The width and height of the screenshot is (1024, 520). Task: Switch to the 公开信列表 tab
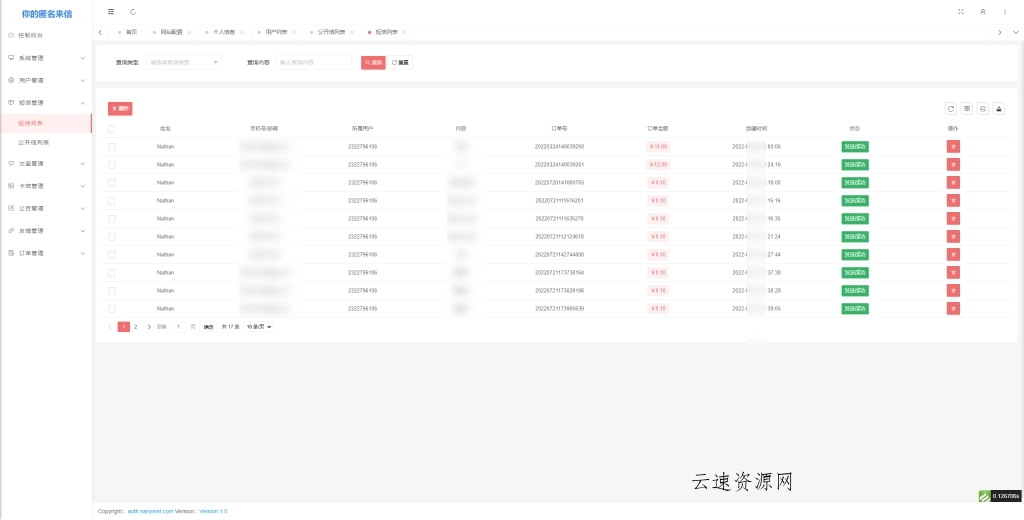pos(332,32)
